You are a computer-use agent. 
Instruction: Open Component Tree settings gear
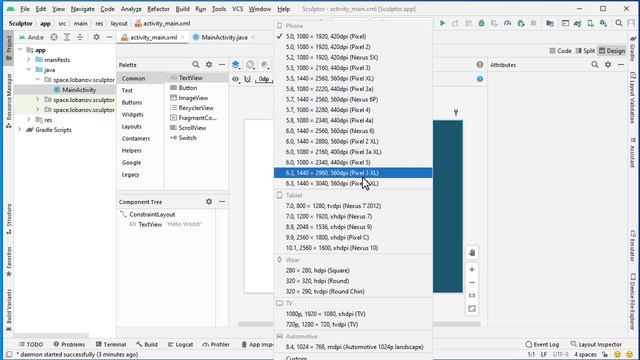(209, 202)
